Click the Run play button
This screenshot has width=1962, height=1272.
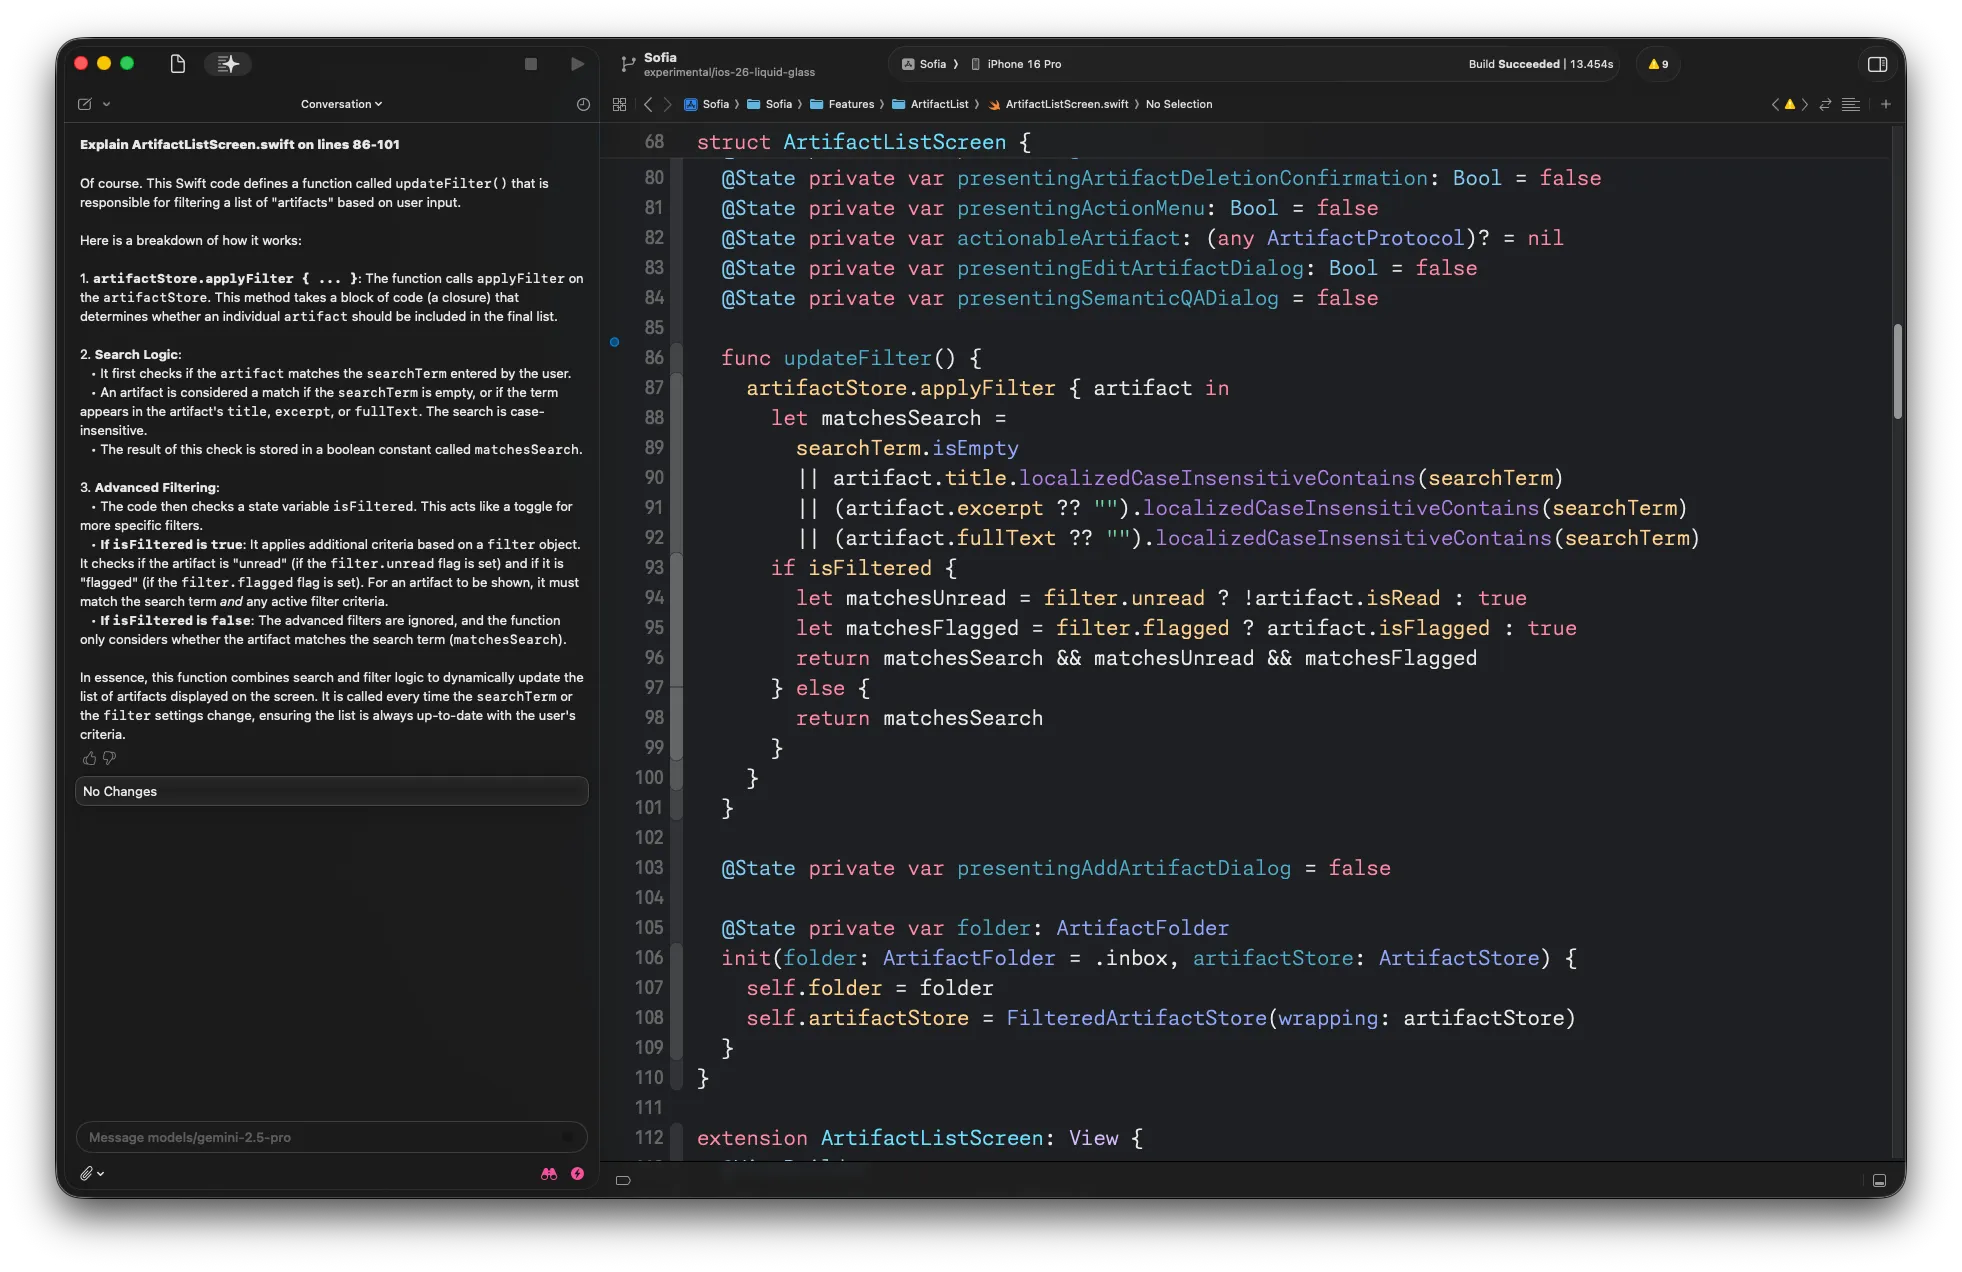click(x=577, y=64)
